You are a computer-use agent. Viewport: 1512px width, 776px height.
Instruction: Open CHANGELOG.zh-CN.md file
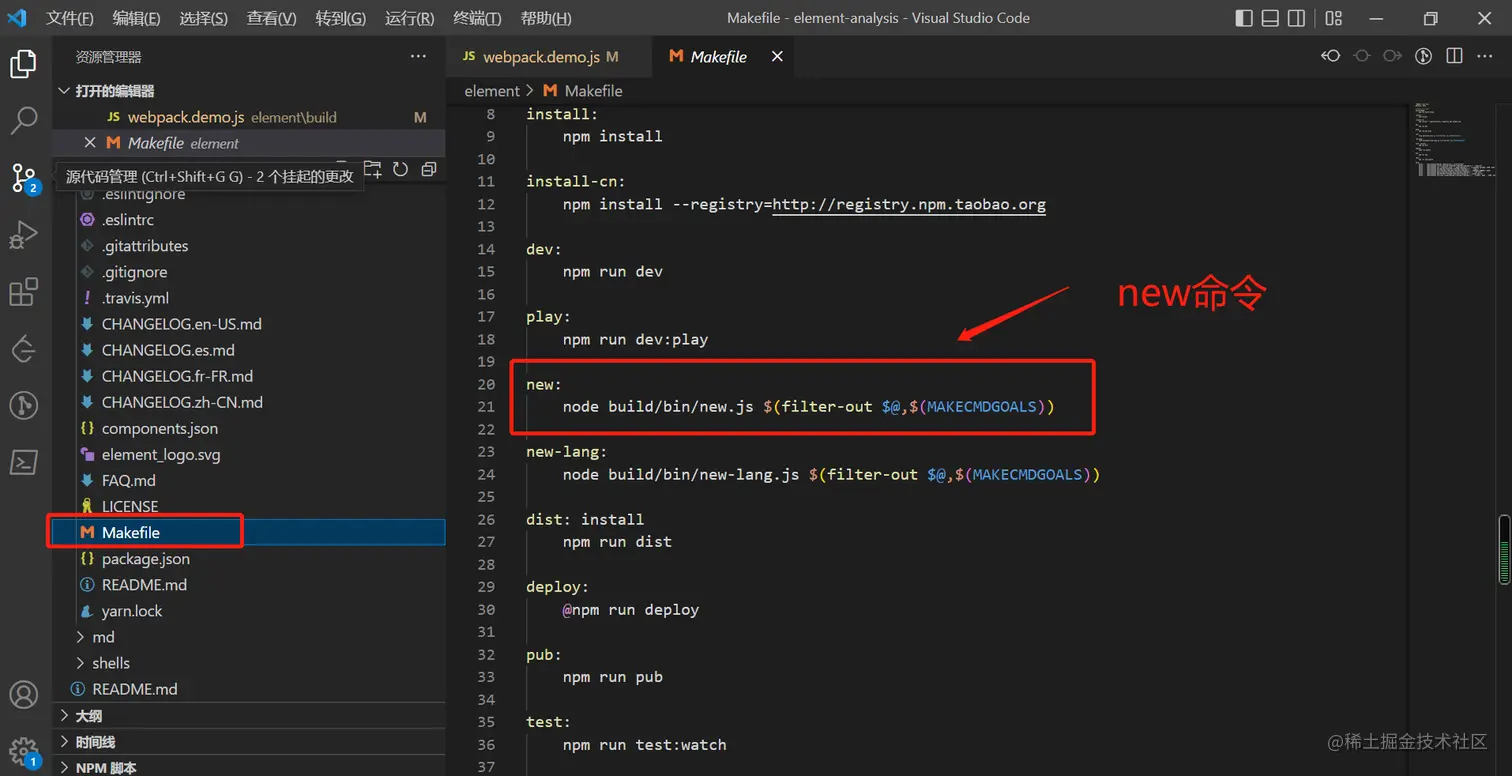[249, 402]
